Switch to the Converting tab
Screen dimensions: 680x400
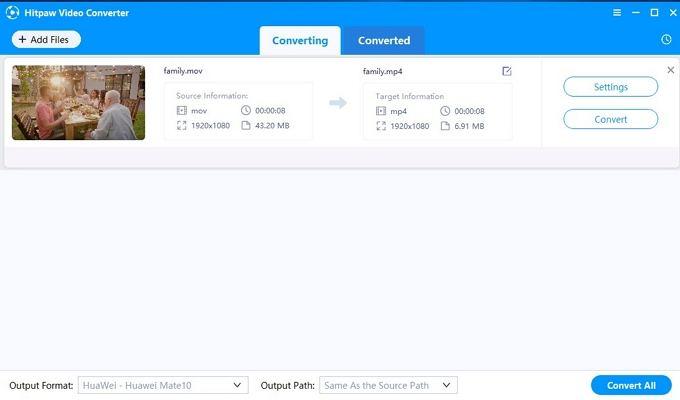click(x=300, y=40)
